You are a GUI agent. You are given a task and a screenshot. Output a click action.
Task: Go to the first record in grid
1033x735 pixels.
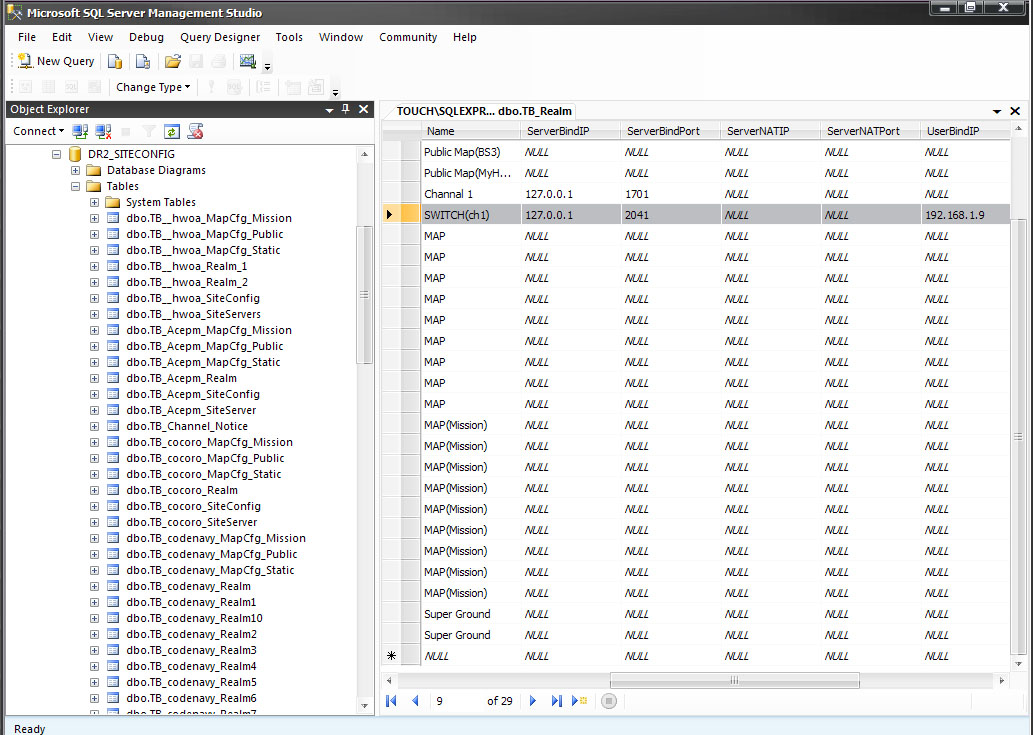click(391, 701)
